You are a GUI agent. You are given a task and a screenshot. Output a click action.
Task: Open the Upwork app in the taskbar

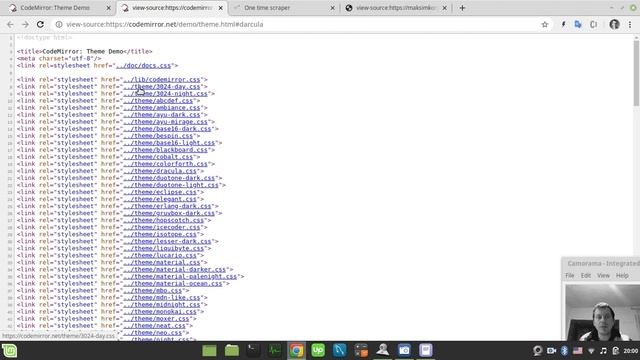(x=318, y=351)
